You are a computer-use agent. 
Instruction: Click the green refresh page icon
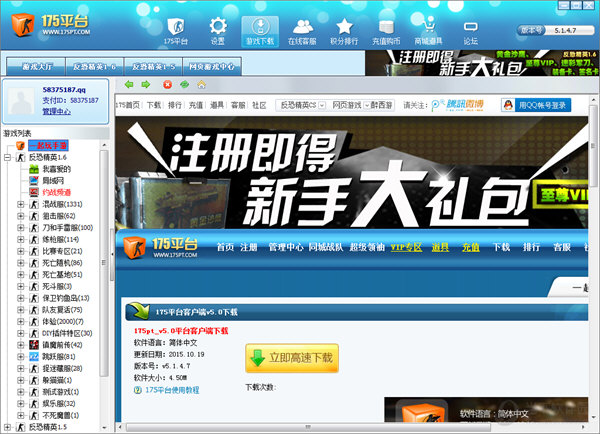184,84
